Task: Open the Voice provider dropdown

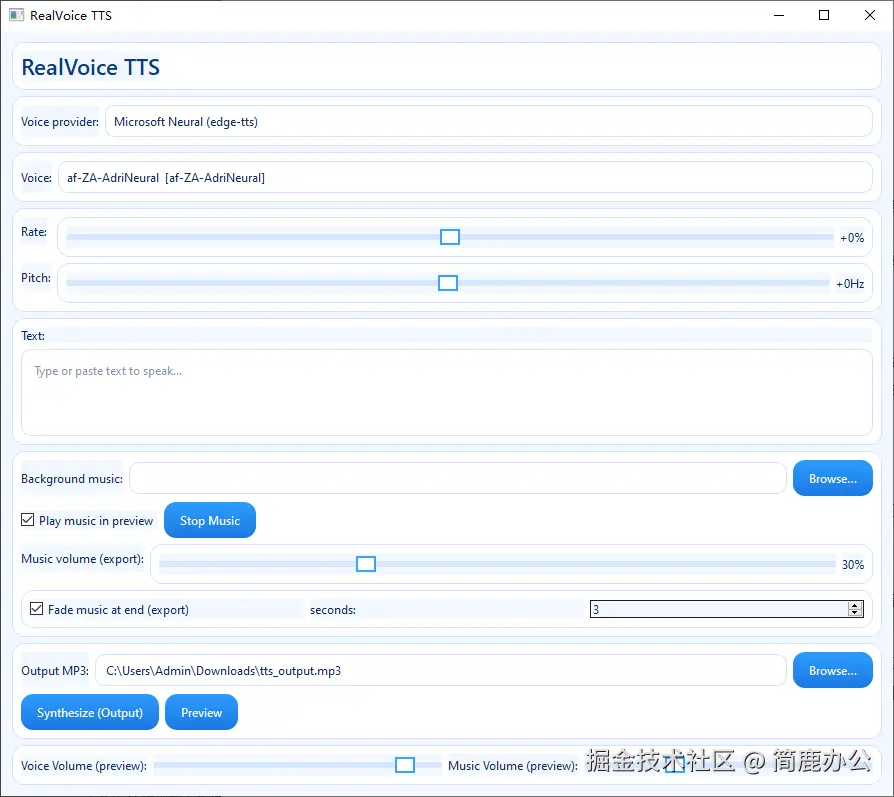Action: 489,121
